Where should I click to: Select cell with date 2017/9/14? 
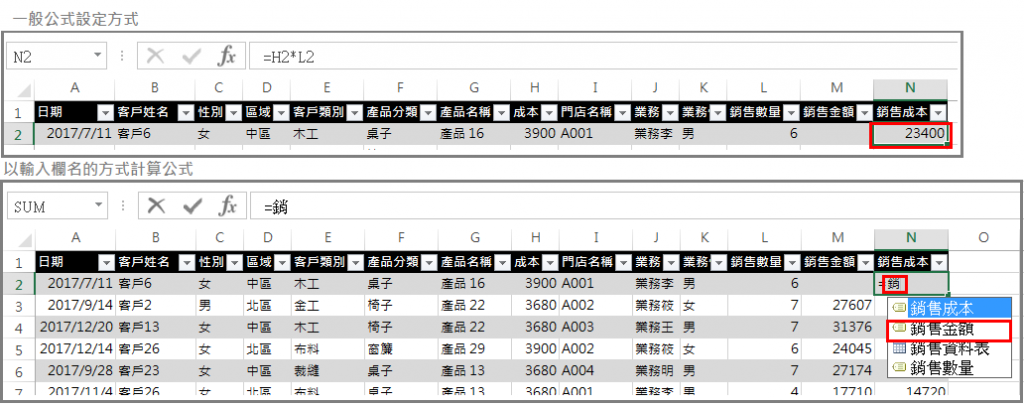tap(75, 305)
